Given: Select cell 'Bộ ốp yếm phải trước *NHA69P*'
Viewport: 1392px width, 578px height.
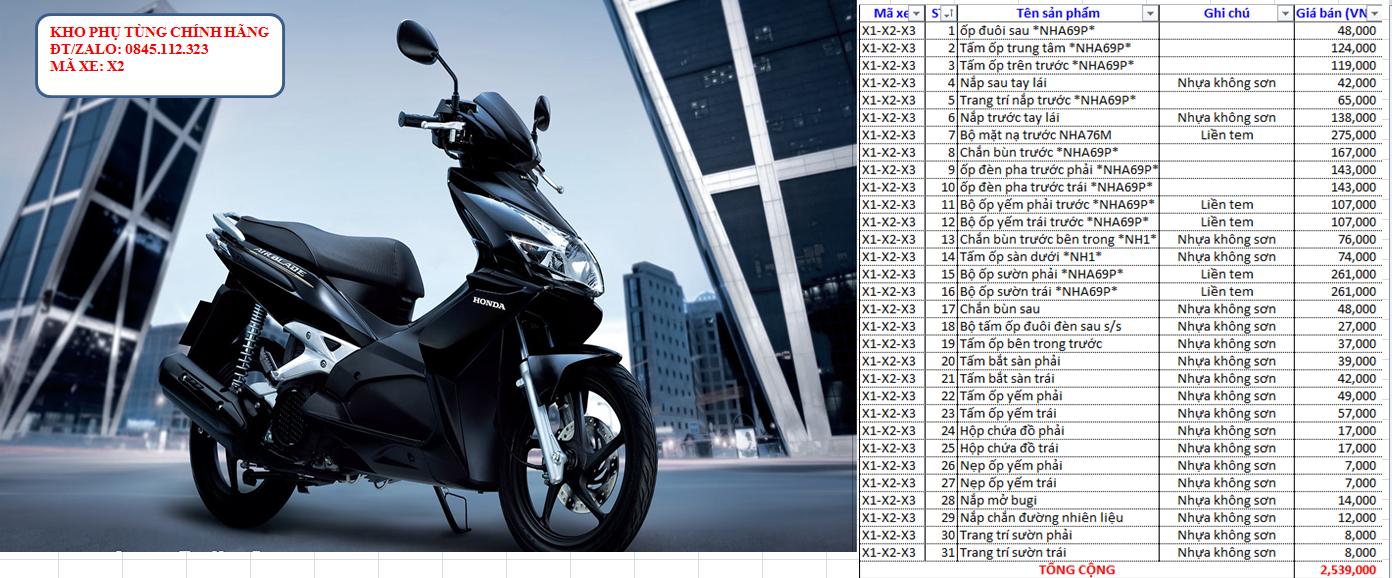Looking at the screenshot, I should click(x=1058, y=205).
